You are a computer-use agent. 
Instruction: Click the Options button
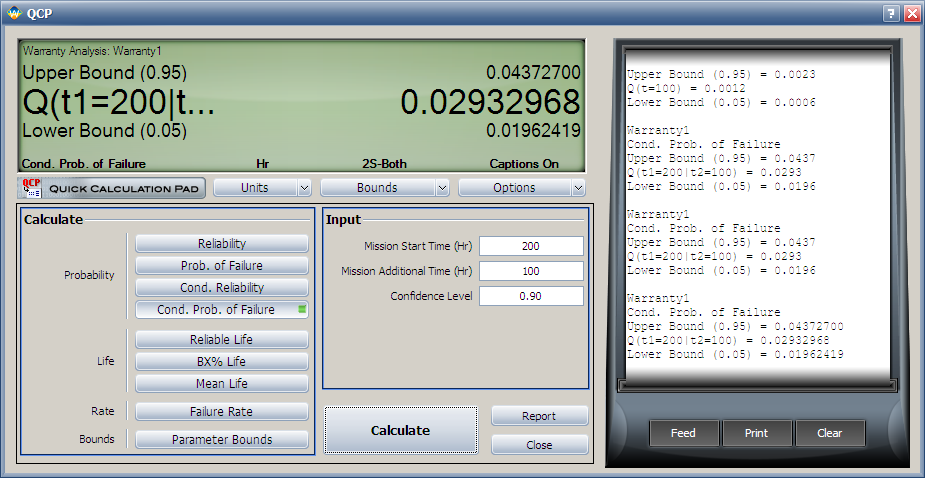pos(514,188)
